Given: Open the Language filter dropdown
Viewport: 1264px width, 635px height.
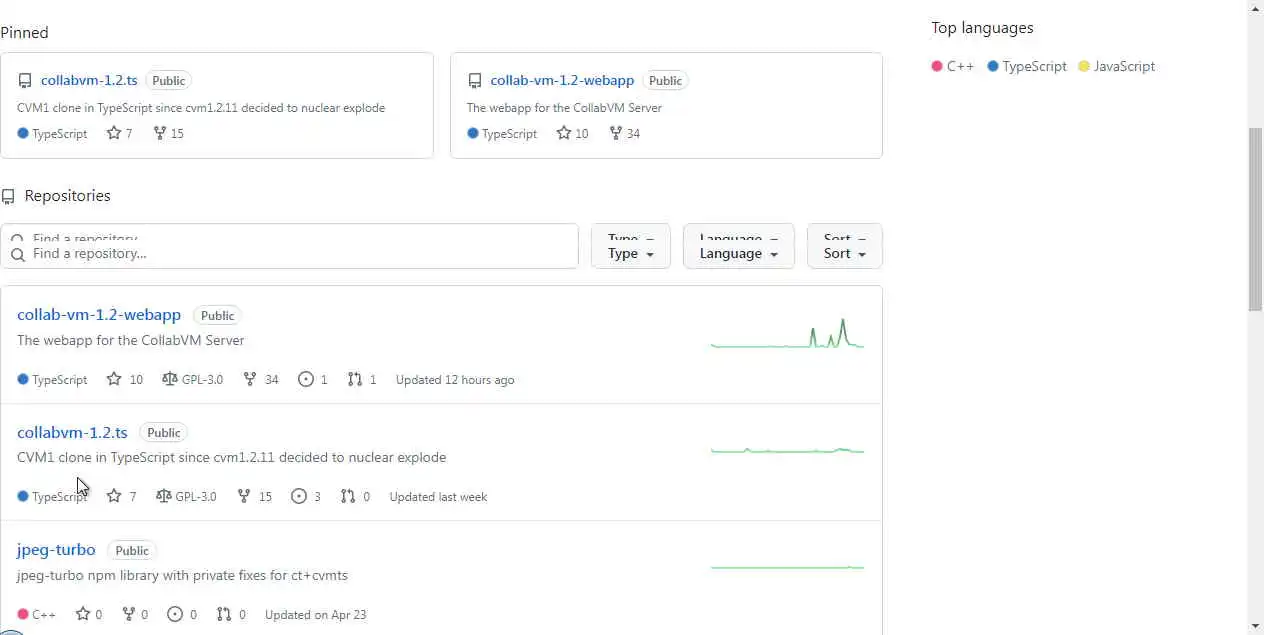Looking at the screenshot, I should (x=739, y=246).
